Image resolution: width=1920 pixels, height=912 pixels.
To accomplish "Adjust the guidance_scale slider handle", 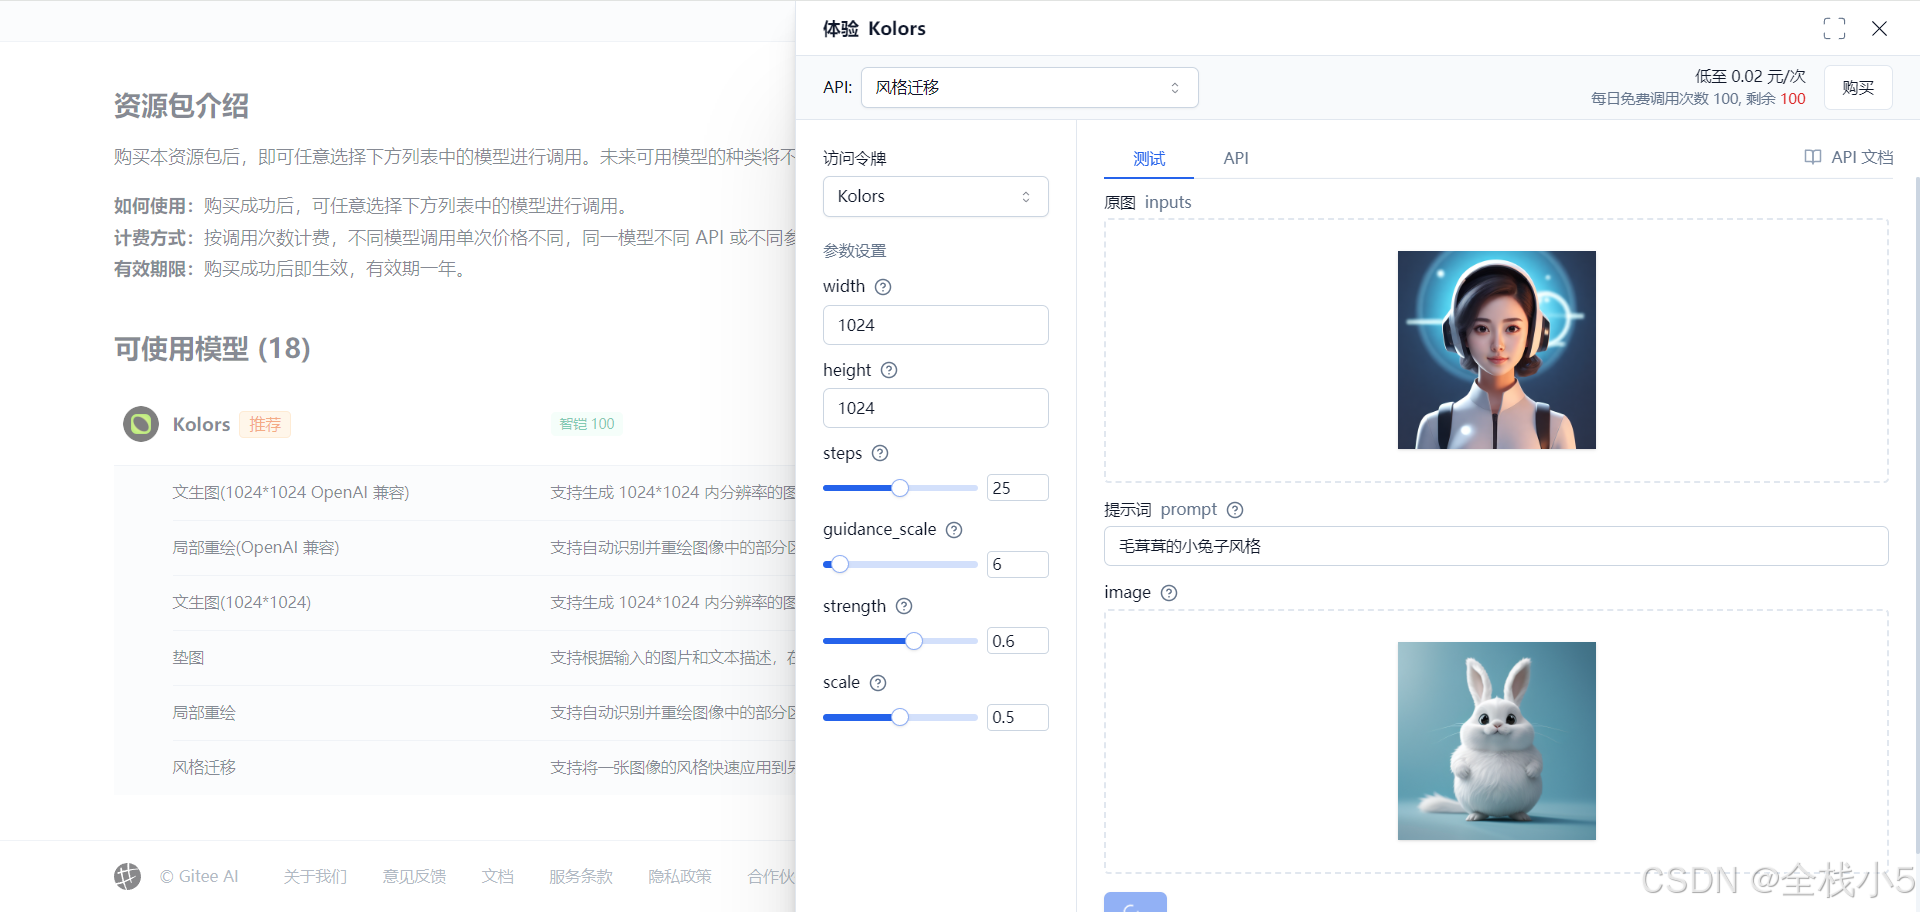I will (840, 564).
